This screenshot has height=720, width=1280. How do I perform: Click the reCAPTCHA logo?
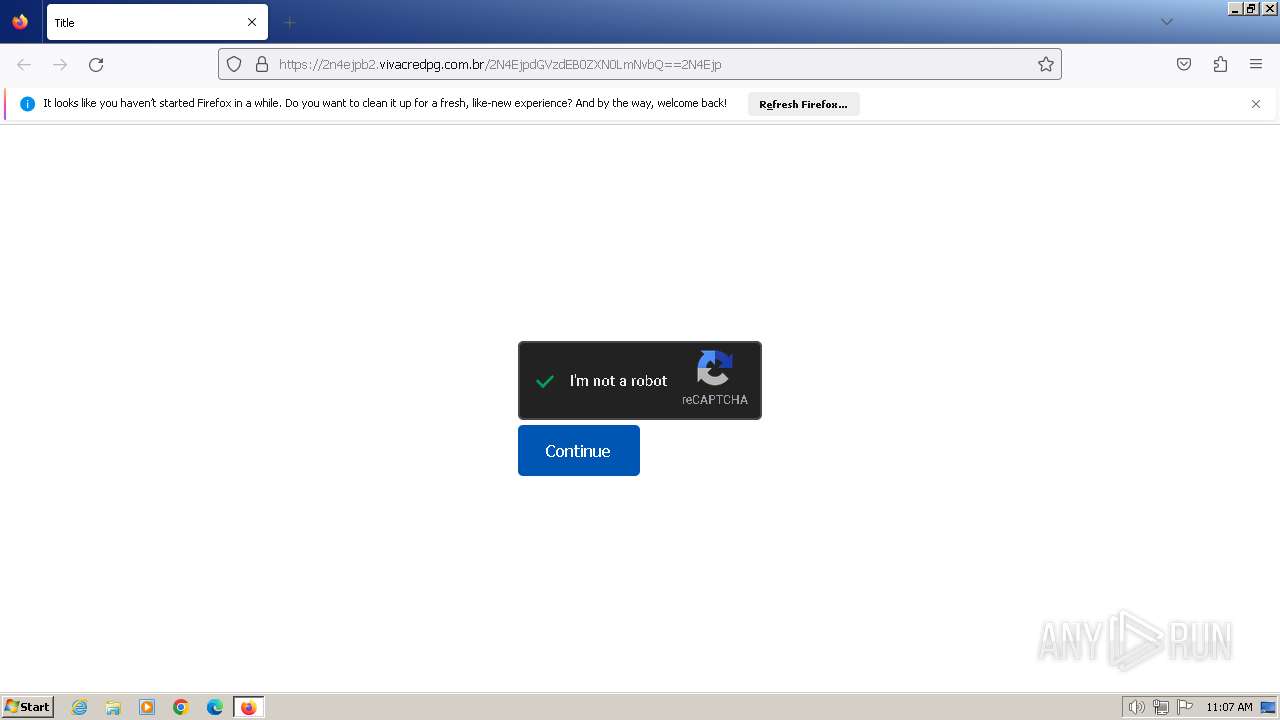(715, 368)
